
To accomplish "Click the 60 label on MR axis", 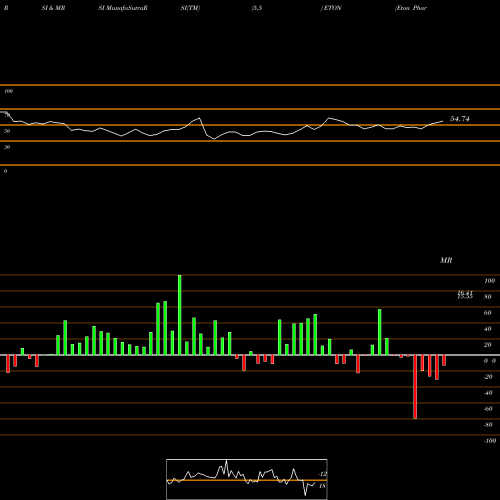I will click(488, 313).
